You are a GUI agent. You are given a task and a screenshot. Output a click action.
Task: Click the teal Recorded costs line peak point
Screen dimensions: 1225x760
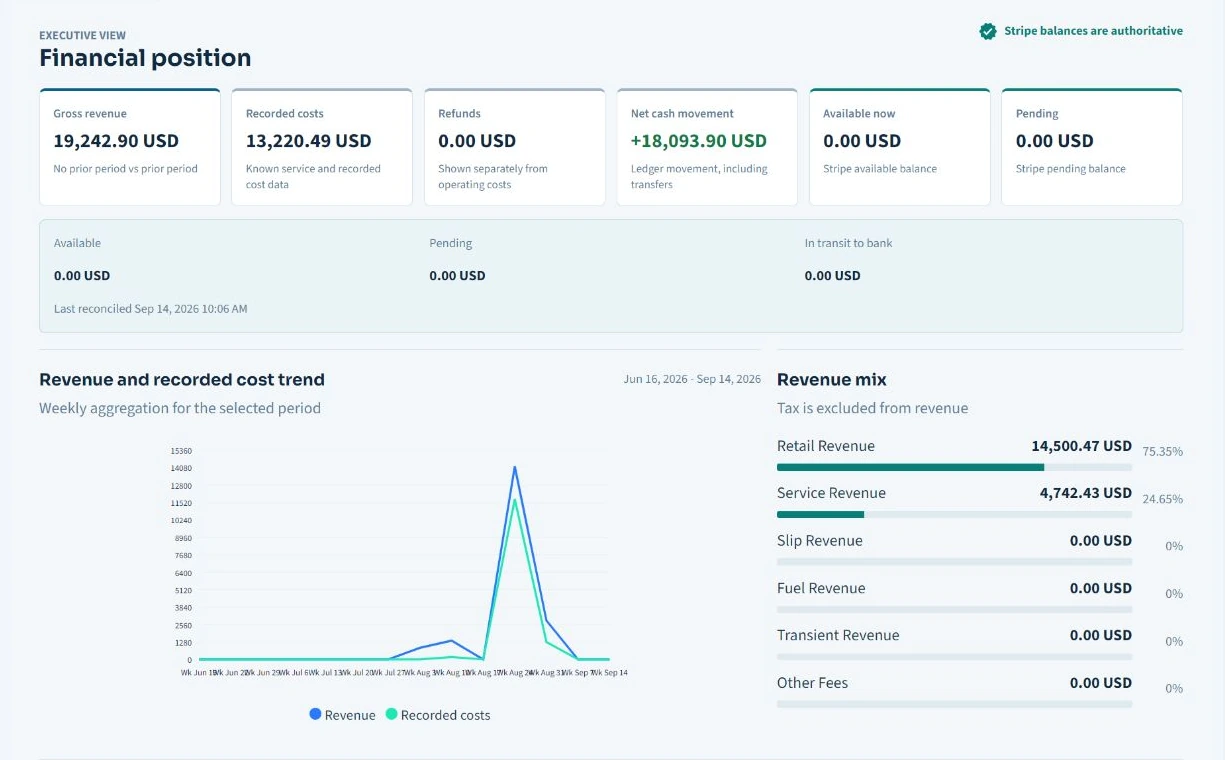(515, 500)
